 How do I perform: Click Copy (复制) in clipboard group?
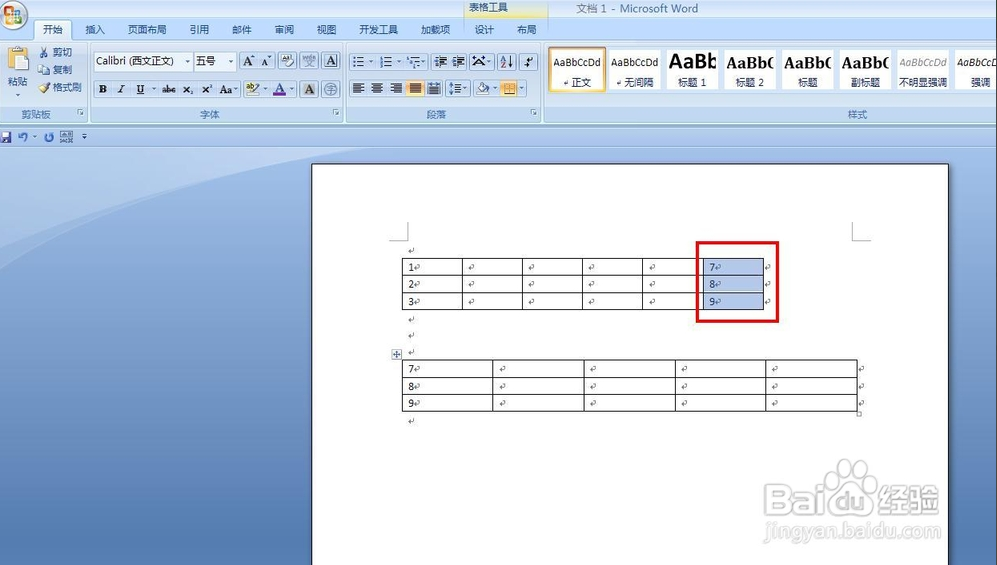[55, 69]
